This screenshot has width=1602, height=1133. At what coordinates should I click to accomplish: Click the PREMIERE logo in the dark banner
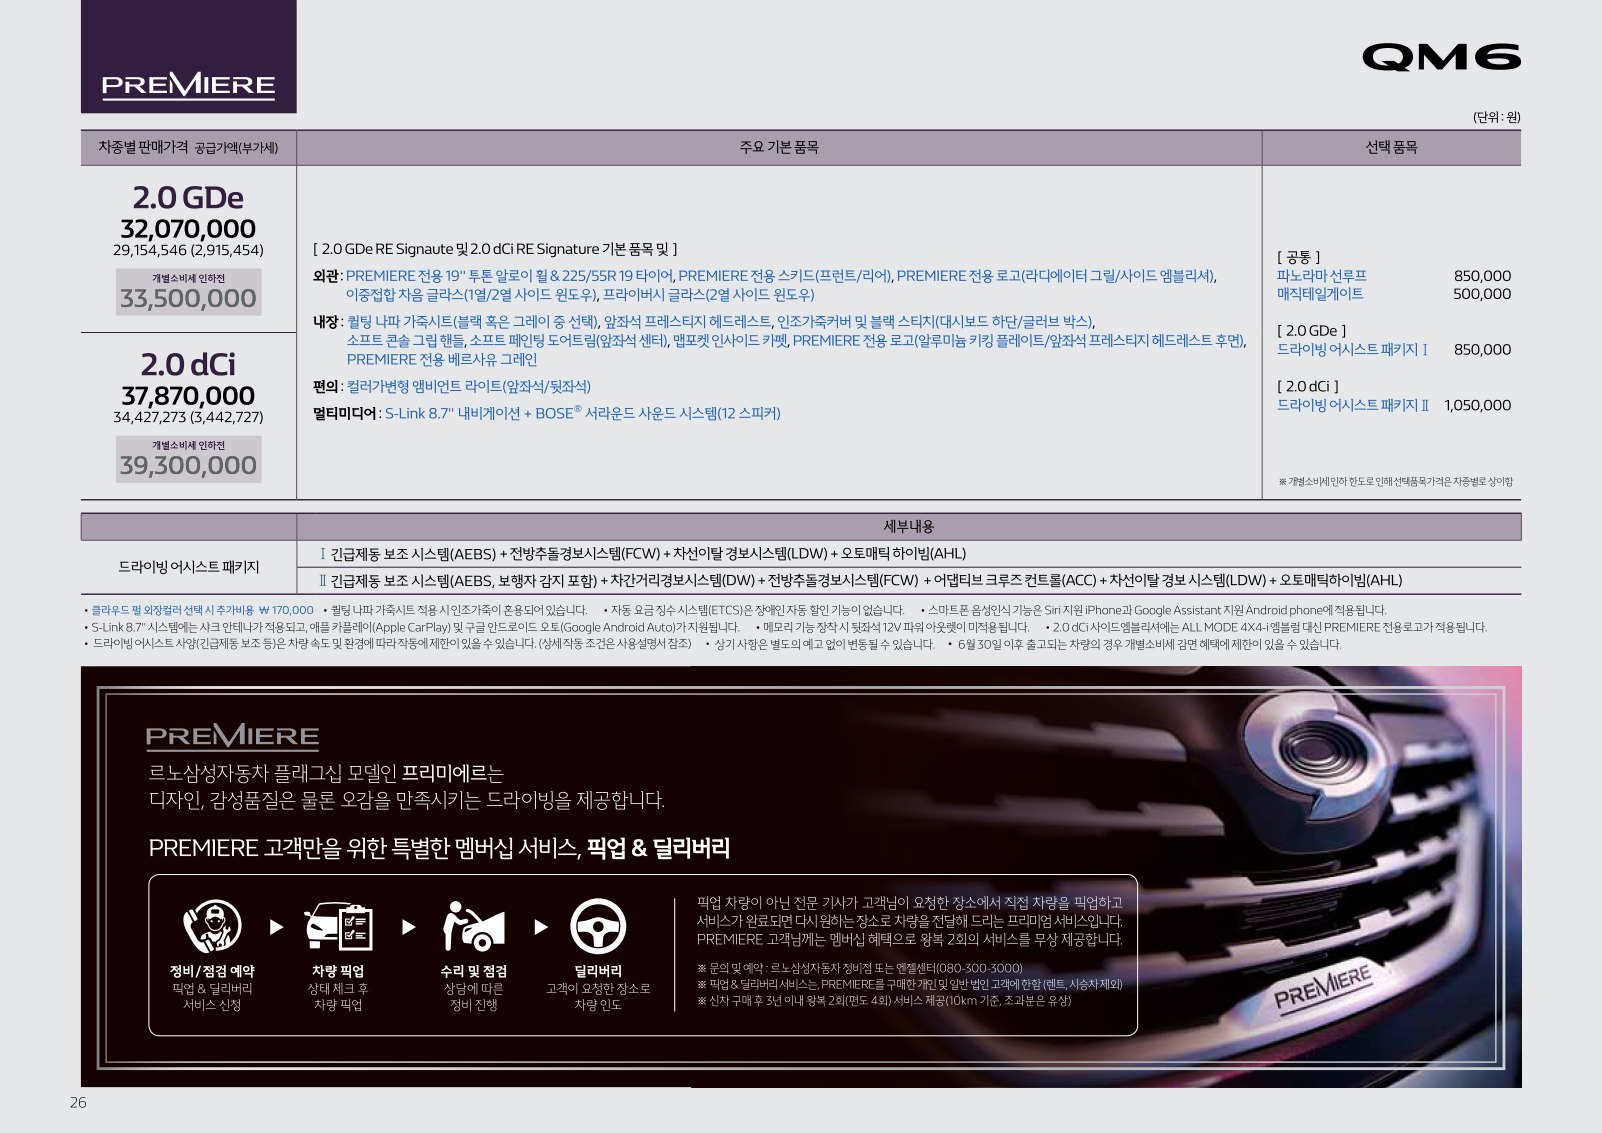coord(232,737)
